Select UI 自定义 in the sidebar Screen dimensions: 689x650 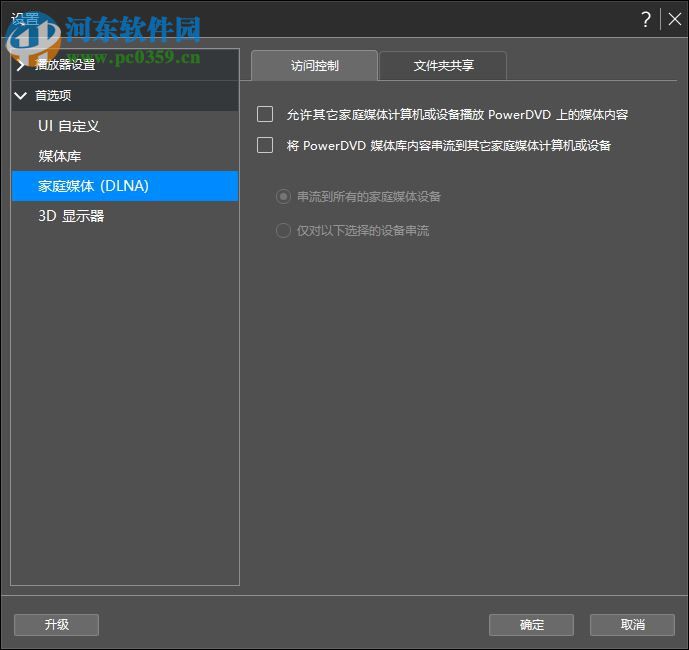point(125,126)
